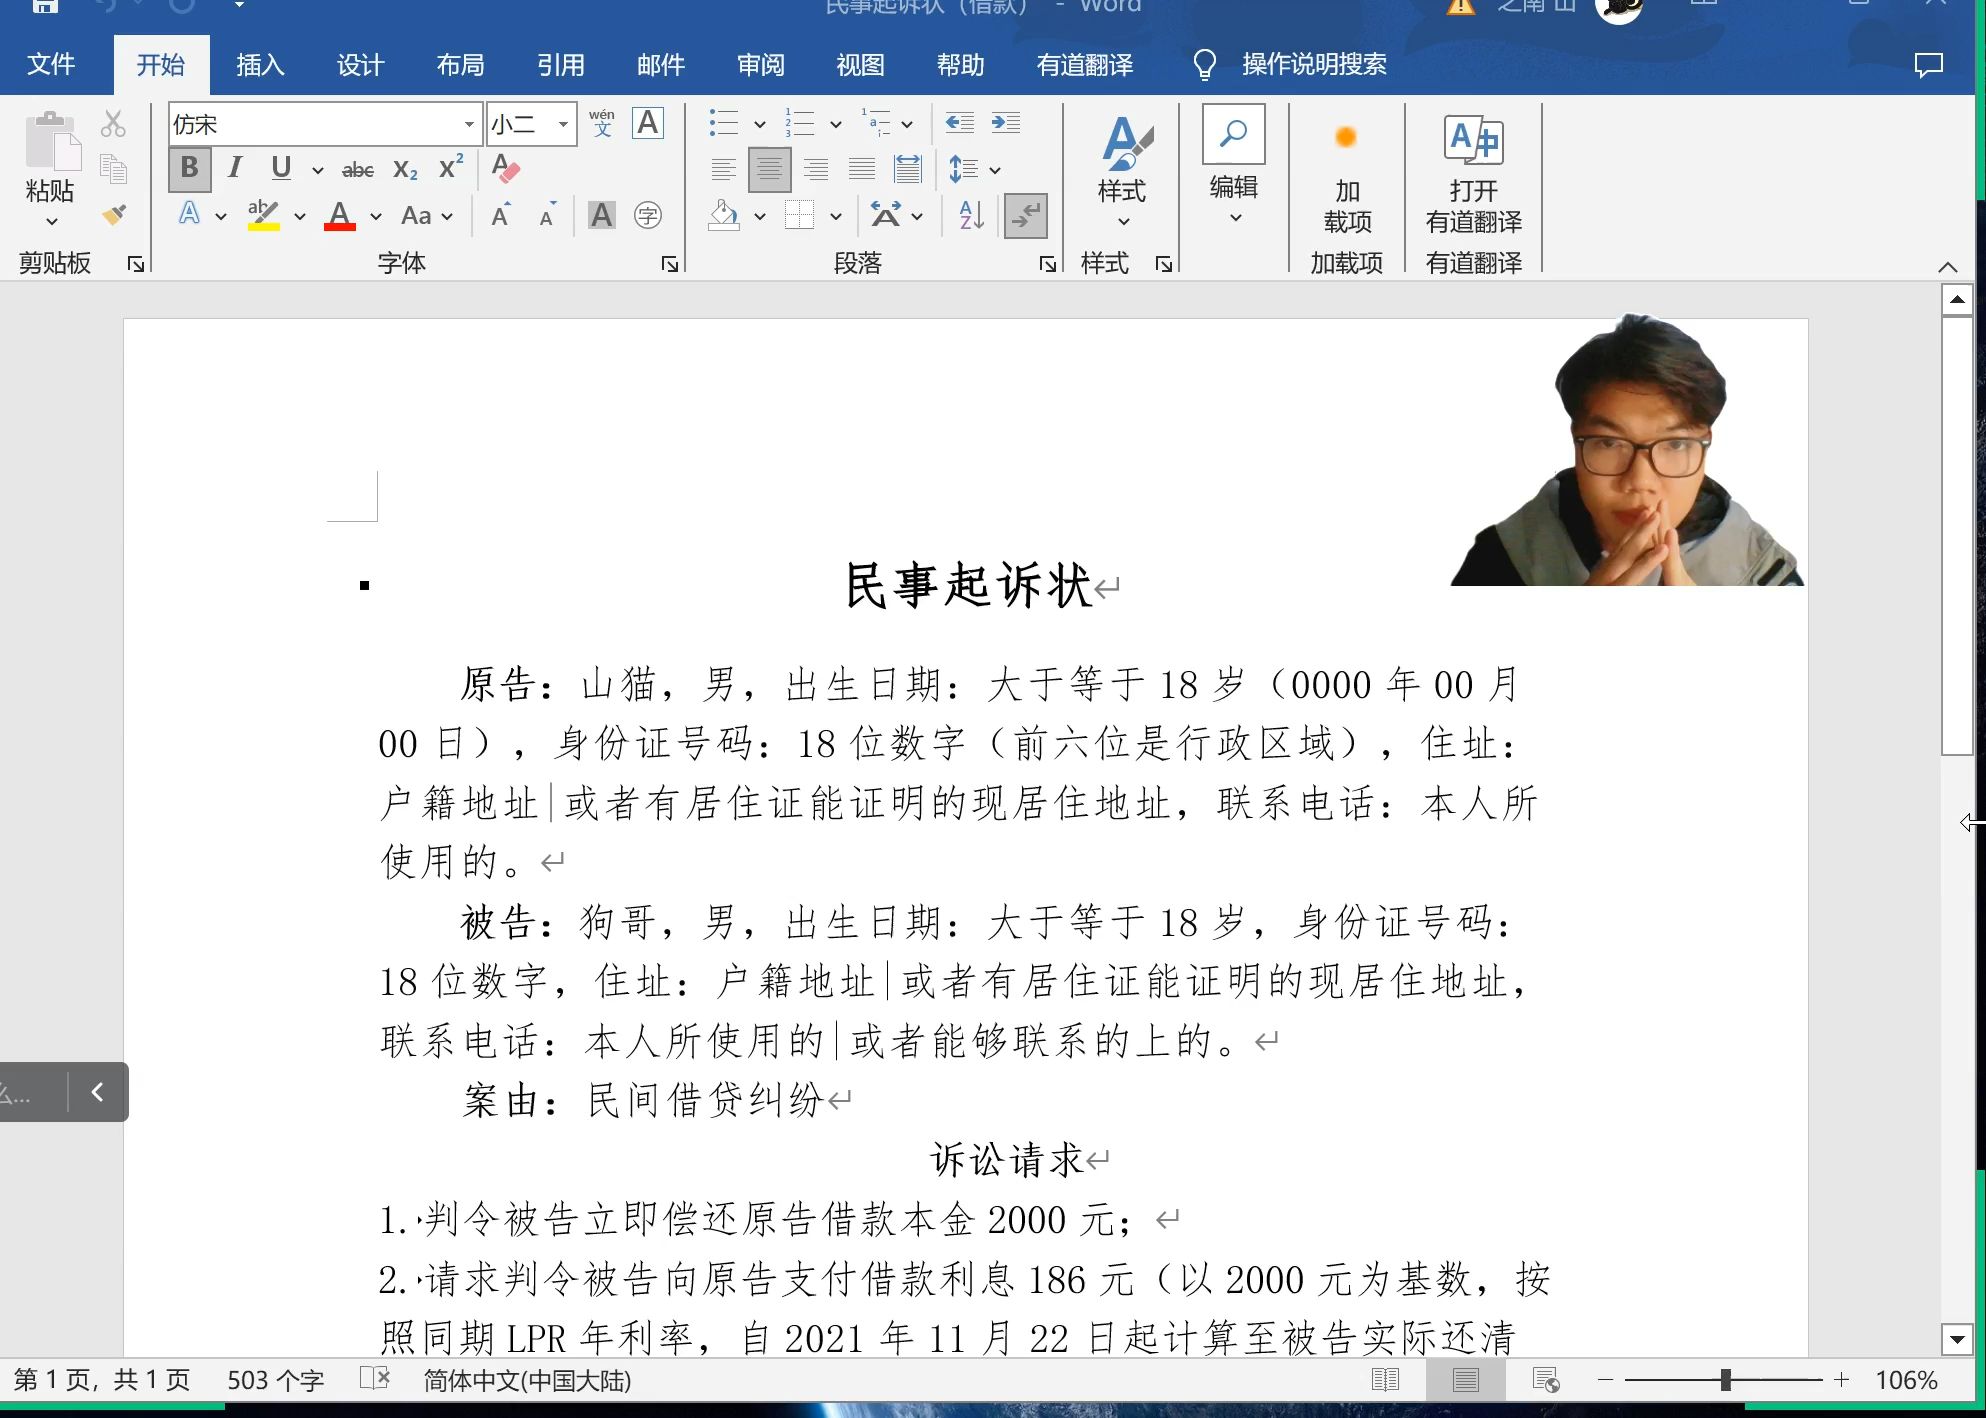Decrease paragraph indent
The image size is (1986, 1418).
click(960, 123)
